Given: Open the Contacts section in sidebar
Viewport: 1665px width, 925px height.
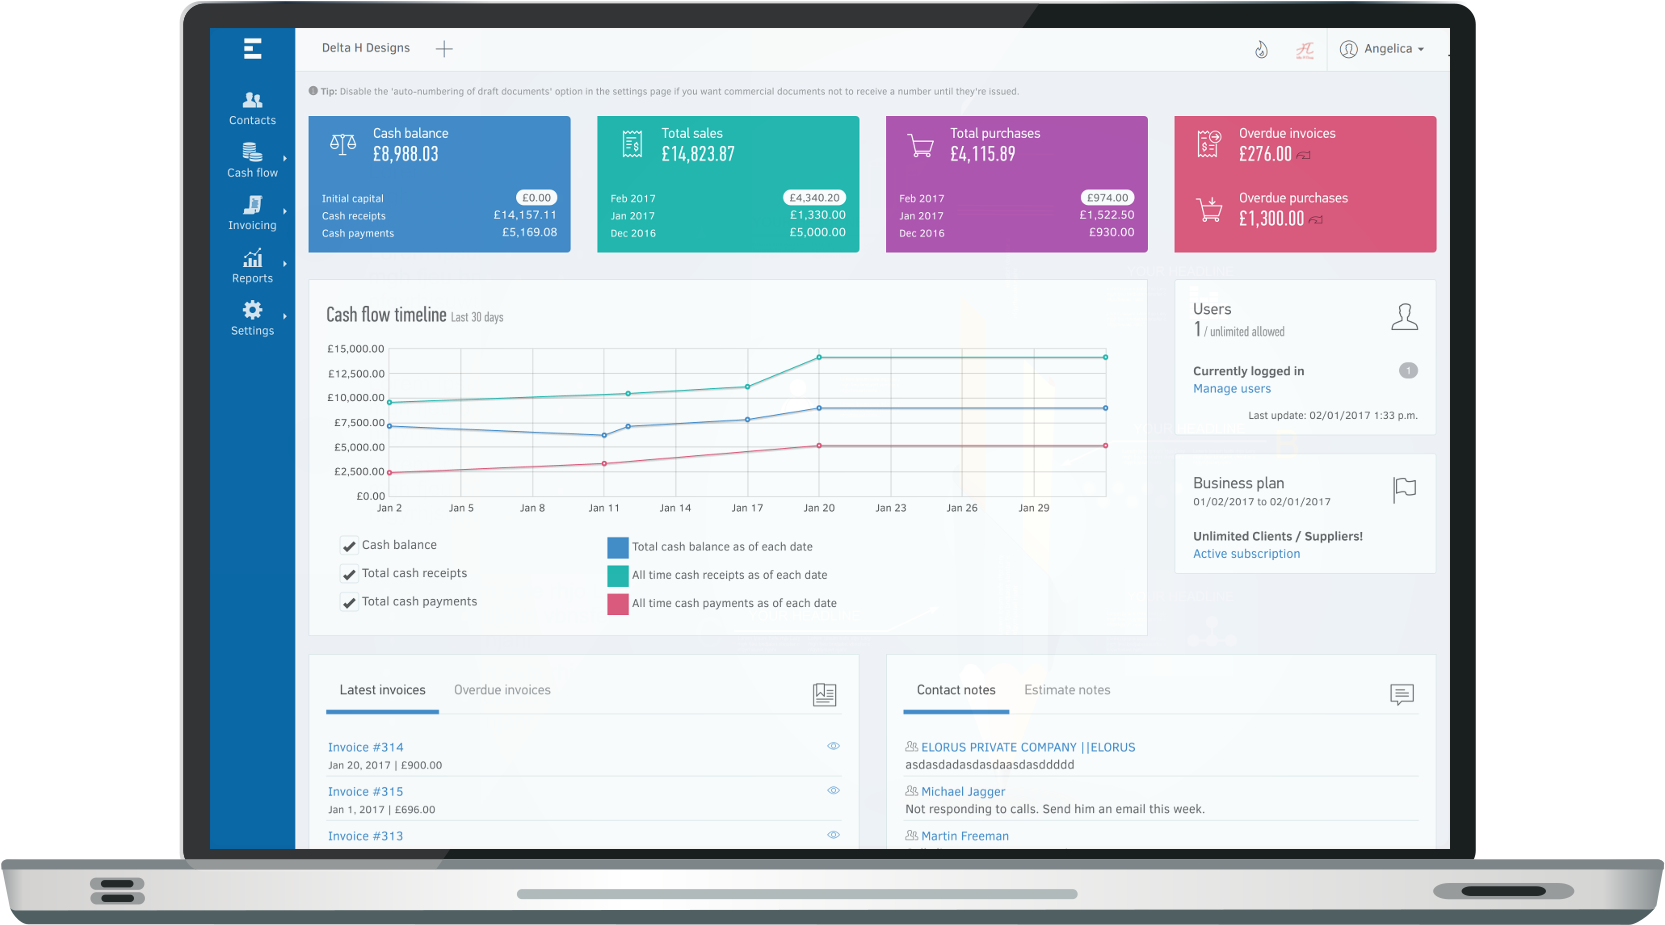Looking at the screenshot, I should [252, 108].
